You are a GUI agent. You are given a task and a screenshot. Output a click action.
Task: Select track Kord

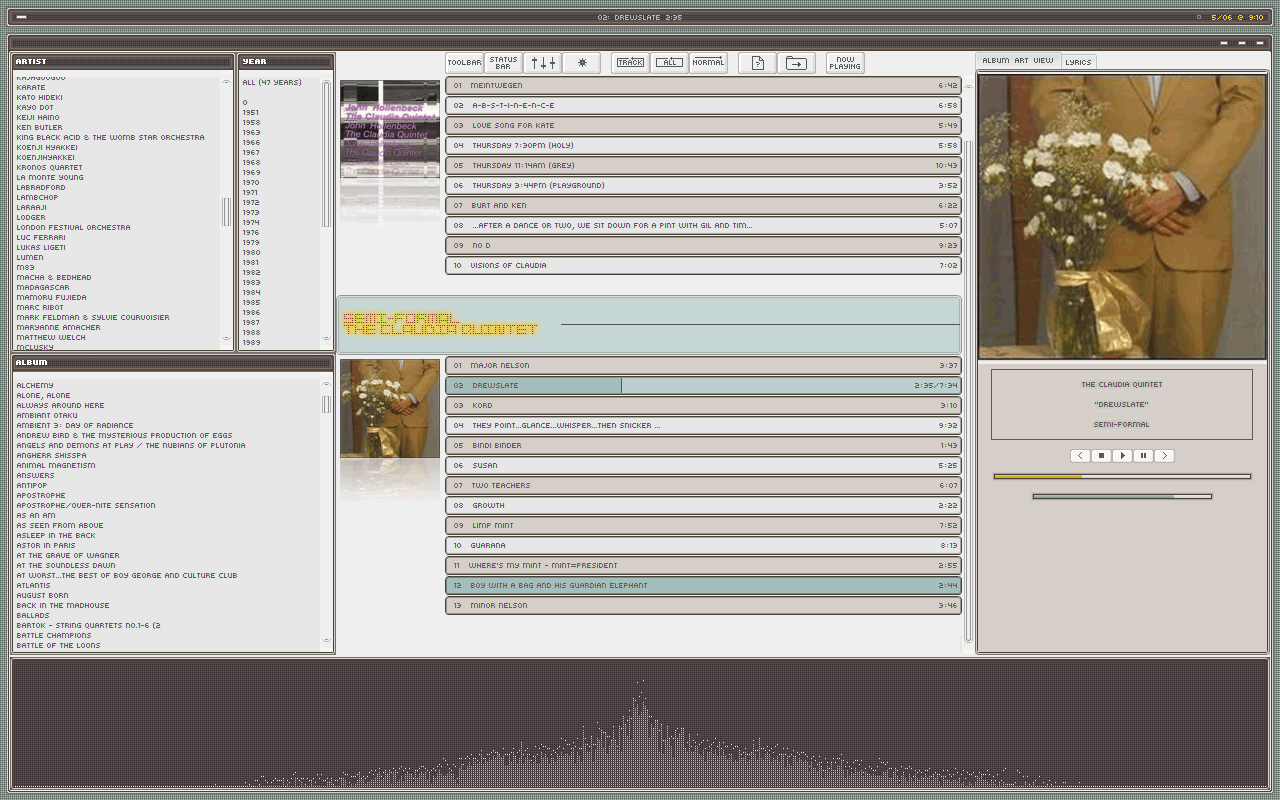[x=703, y=405]
